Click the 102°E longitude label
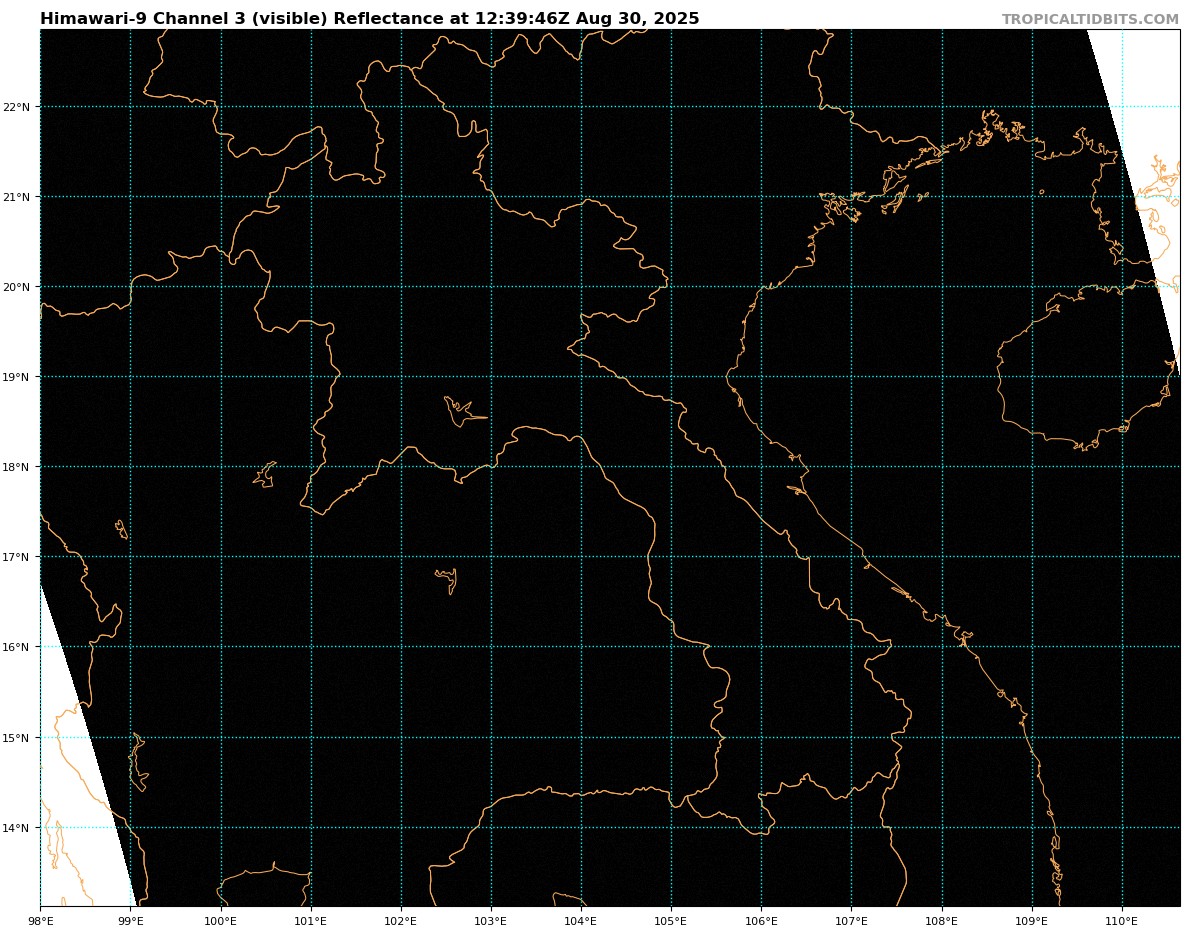1200x929 pixels. [401, 921]
